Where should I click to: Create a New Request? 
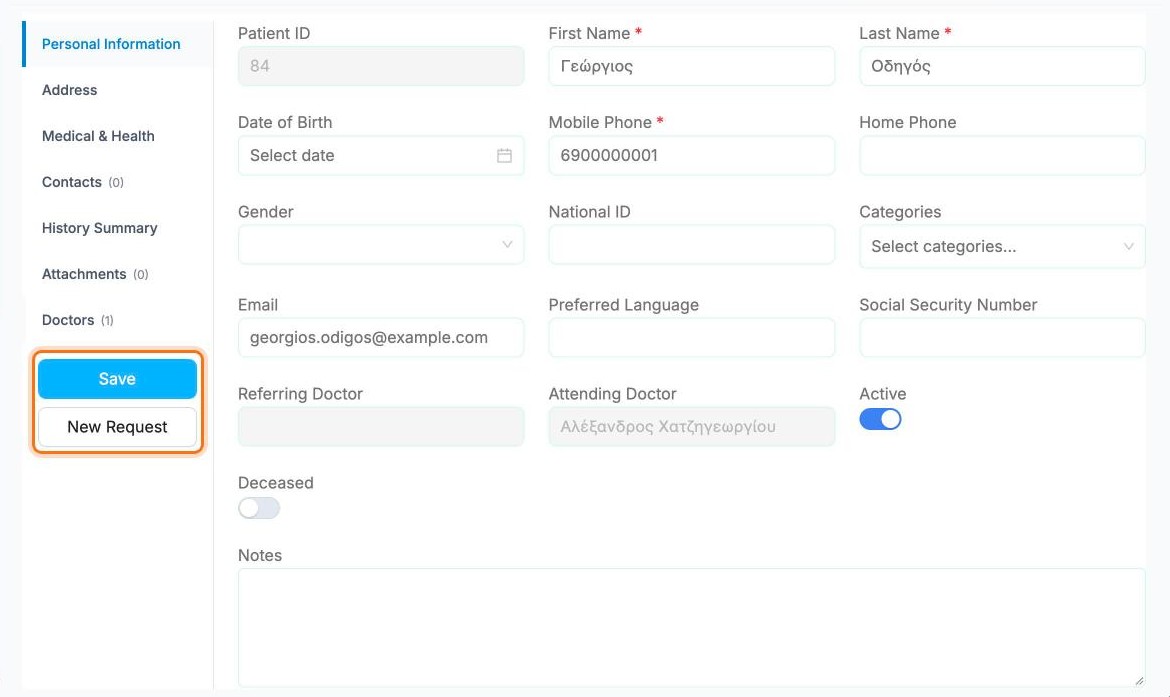(117, 427)
